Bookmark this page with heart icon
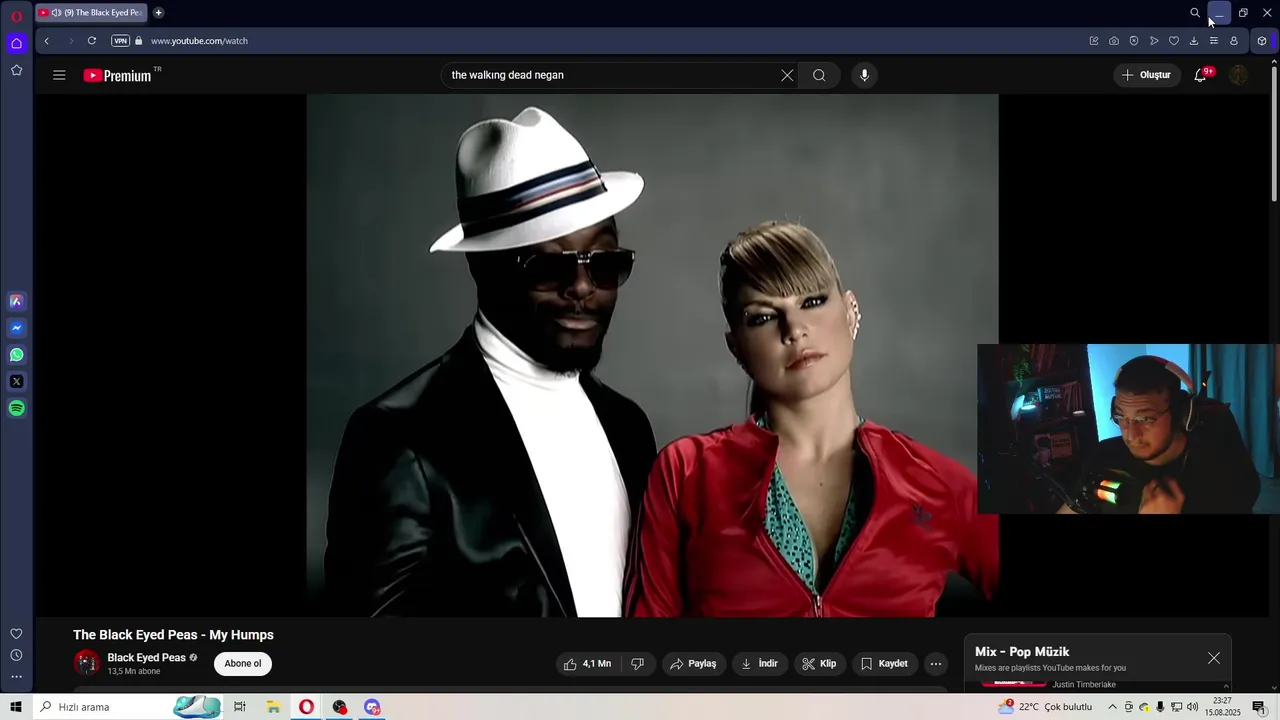Viewport: 1280px width, 720px height. pyautogui.click(x=1174, y=41)
